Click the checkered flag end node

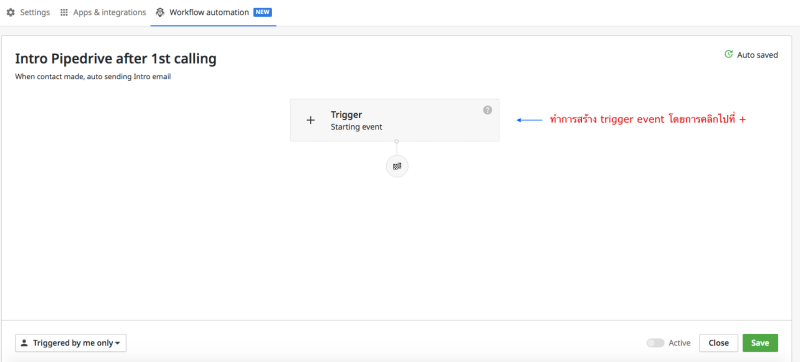(x=397, y=166)
